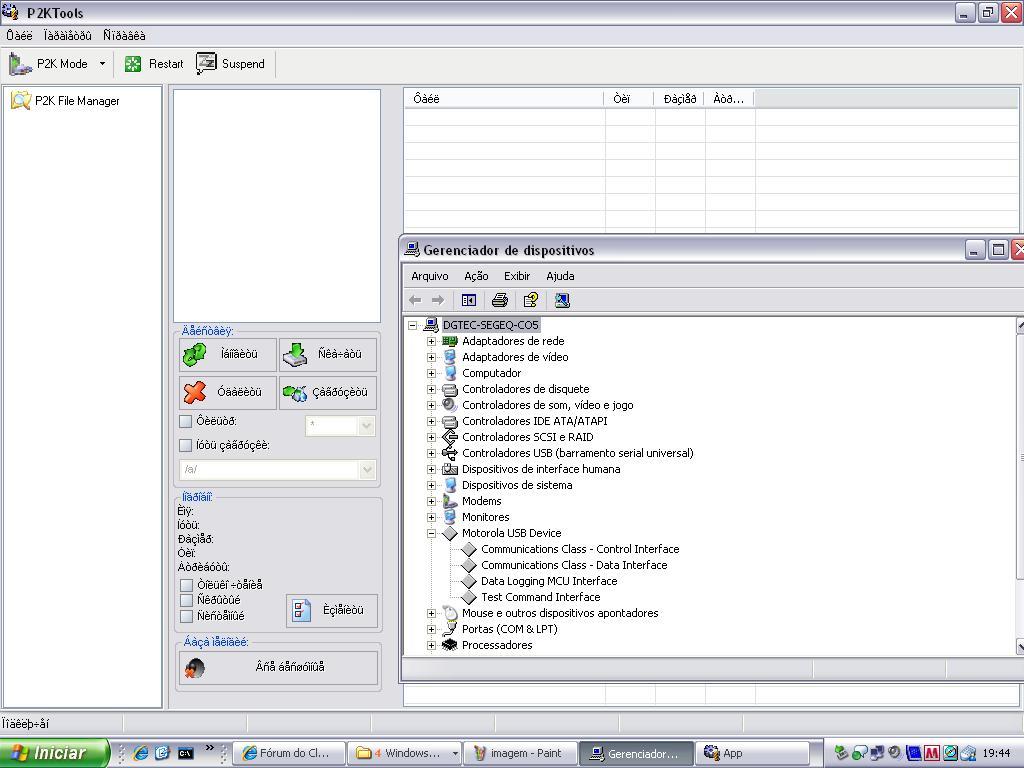Screen dimensions: 1024x768
Task: Click the Monitores icon in device tree
Action: (450, 517)
